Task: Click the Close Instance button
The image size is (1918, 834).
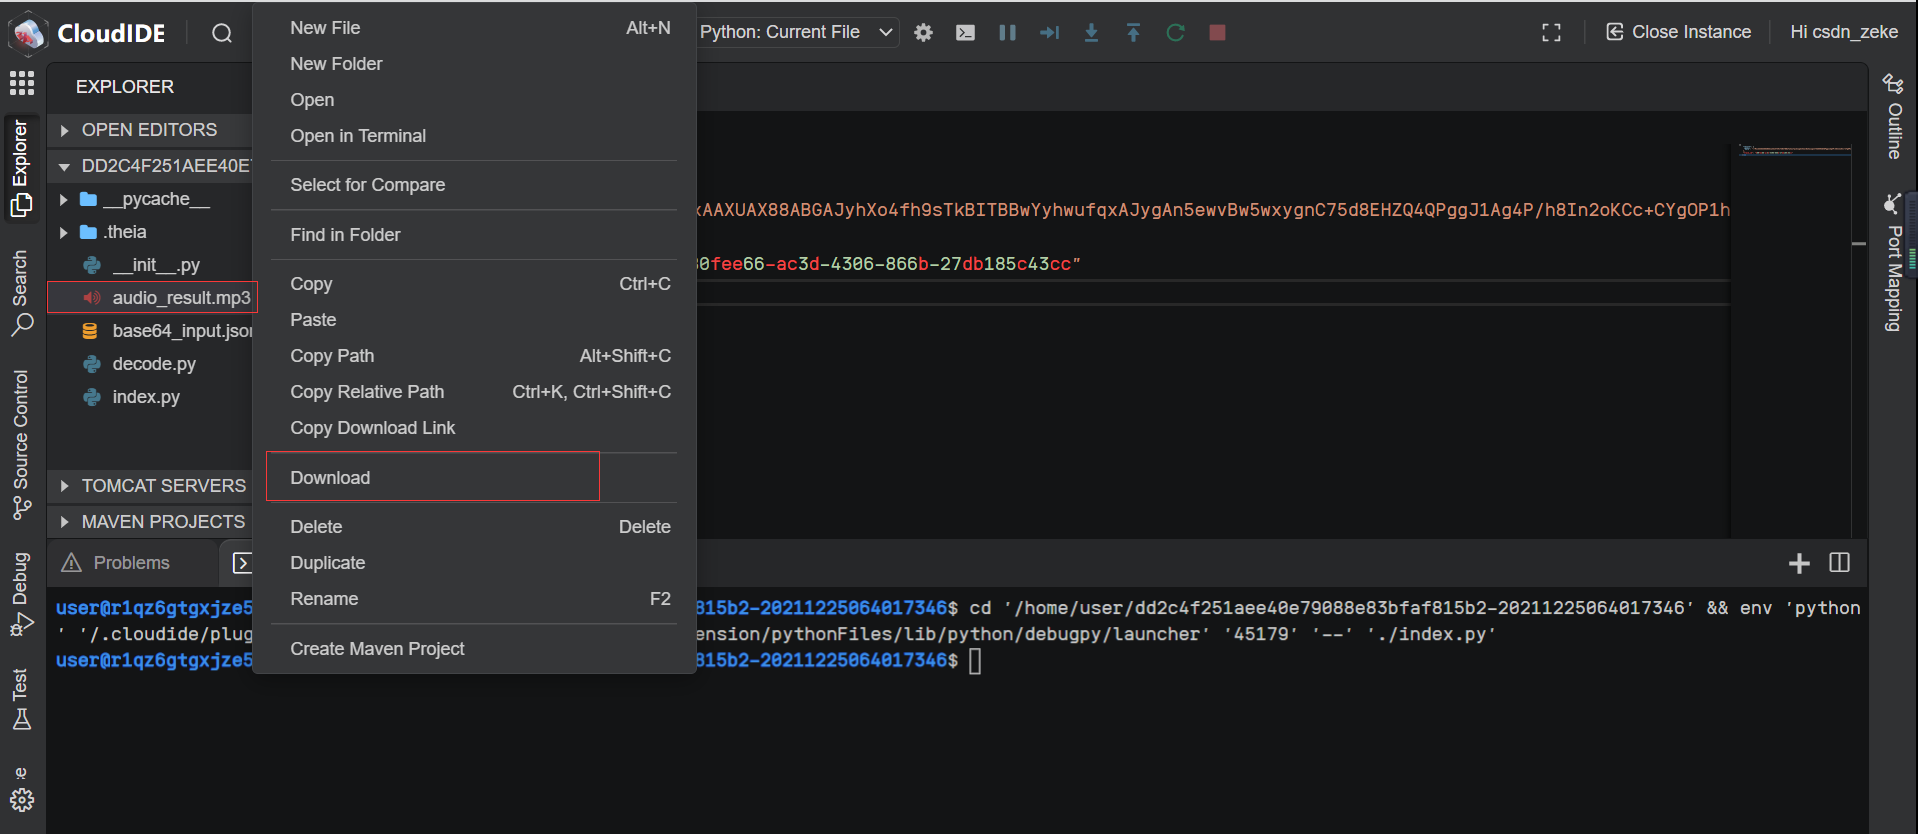Action: 1678,32
